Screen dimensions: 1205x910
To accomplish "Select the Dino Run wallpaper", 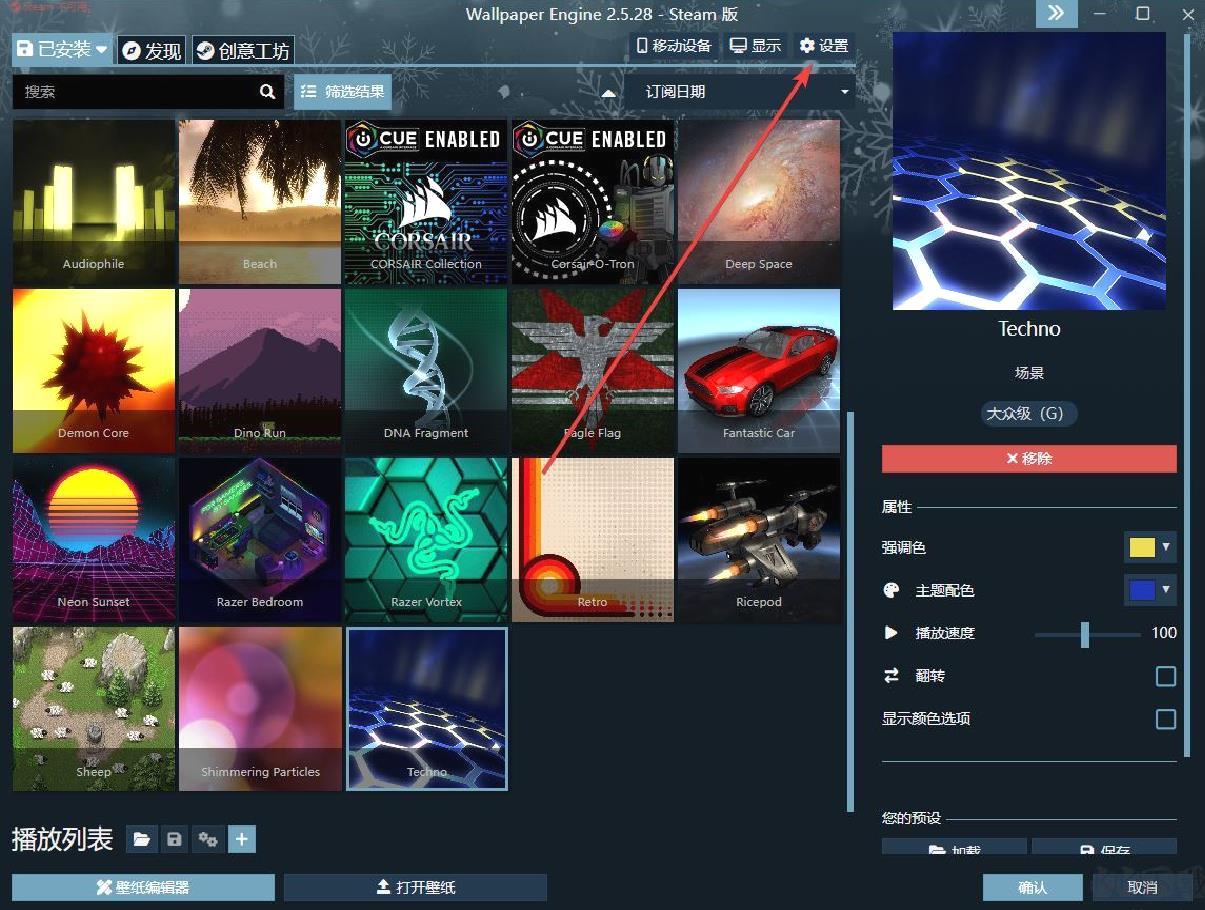I will (260, 371).
